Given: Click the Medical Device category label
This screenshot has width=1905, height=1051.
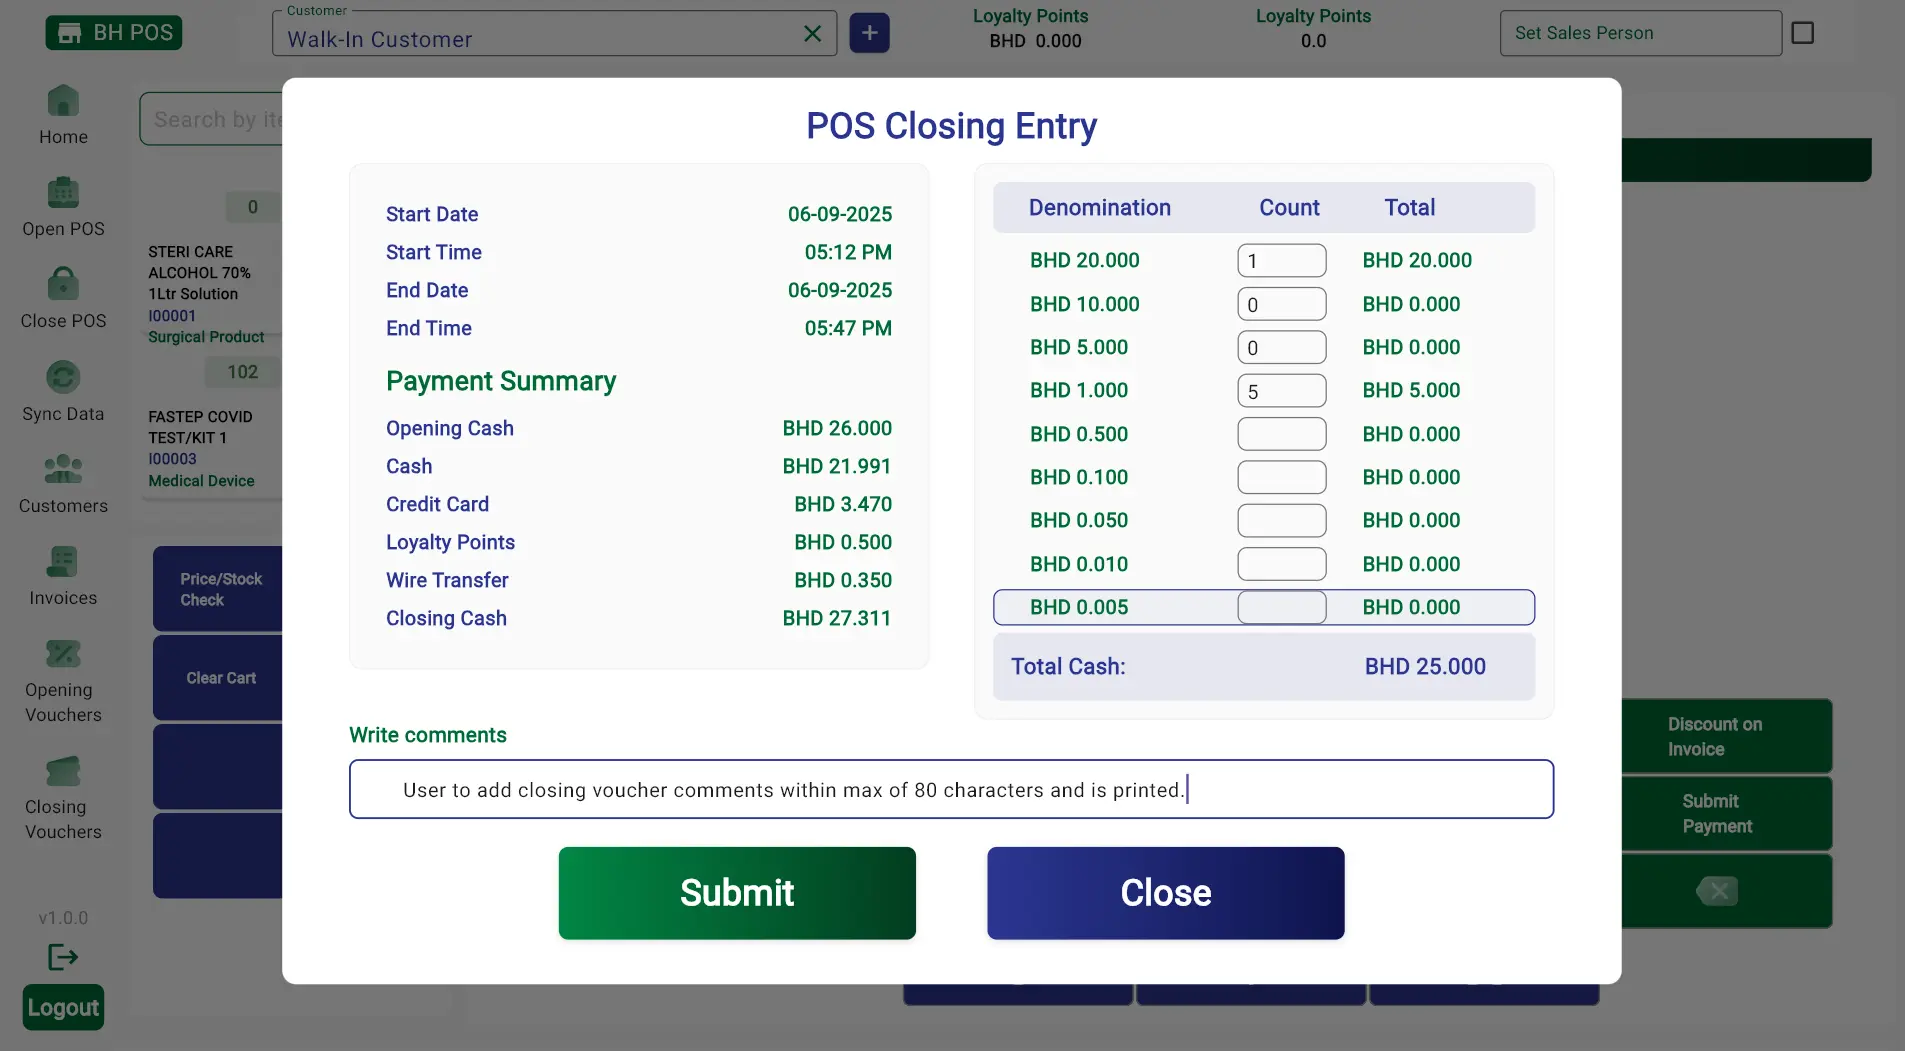Looking at the screenshot, I should click(x=201, y=481).
